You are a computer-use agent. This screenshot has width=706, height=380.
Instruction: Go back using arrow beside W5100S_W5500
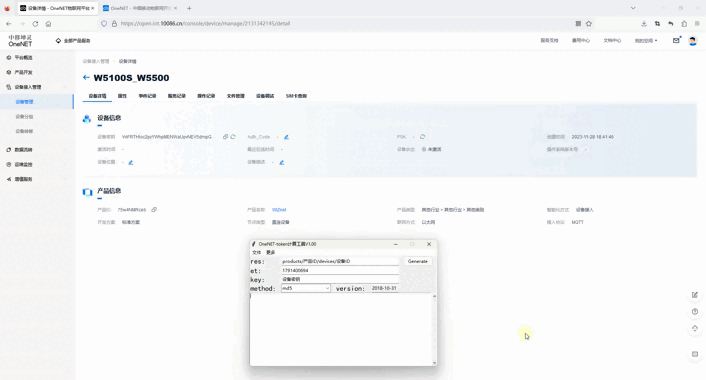[x=86, y=77]
